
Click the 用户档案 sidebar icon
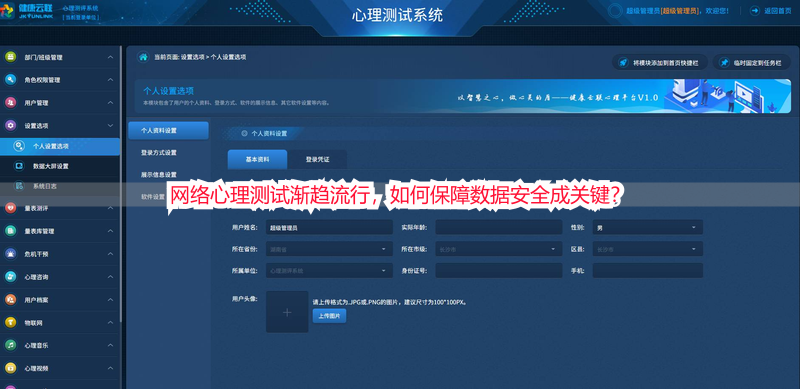[x=10, y=300]
